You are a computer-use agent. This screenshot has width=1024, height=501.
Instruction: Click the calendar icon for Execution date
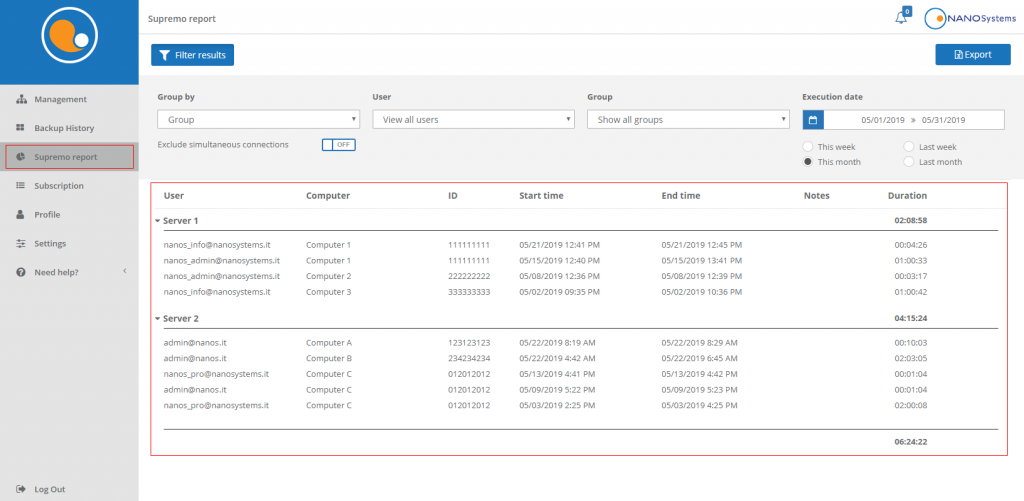[813, 120]
